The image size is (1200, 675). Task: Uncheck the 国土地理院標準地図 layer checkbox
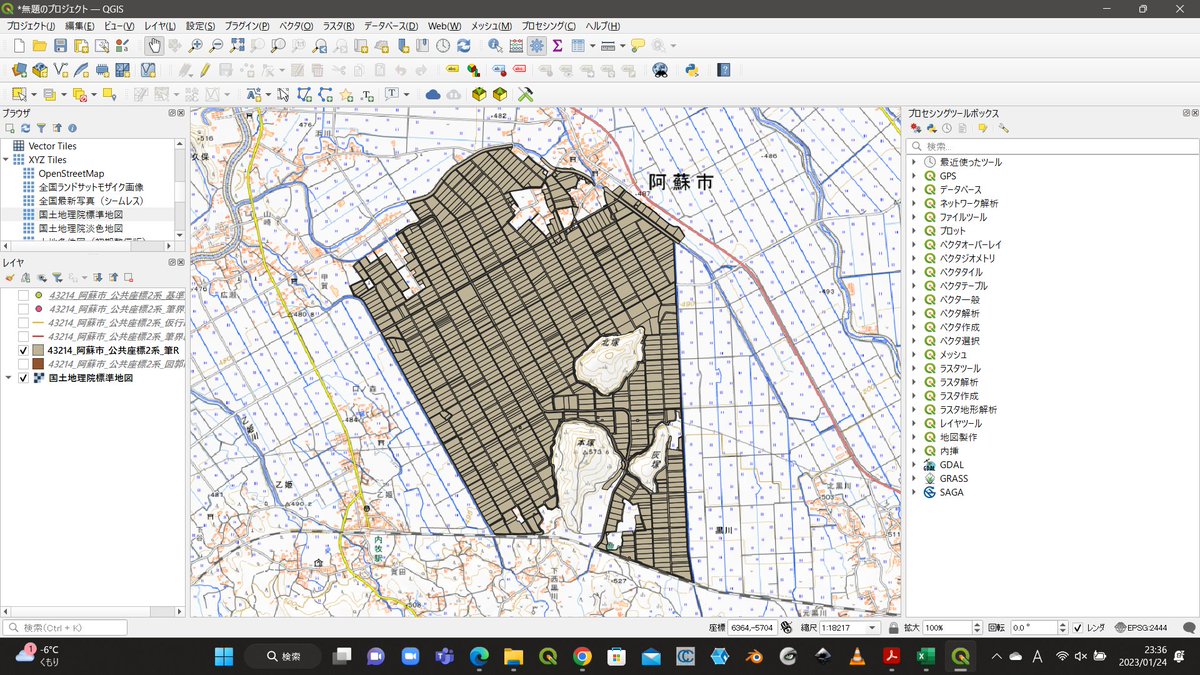[x=23, y=379]
